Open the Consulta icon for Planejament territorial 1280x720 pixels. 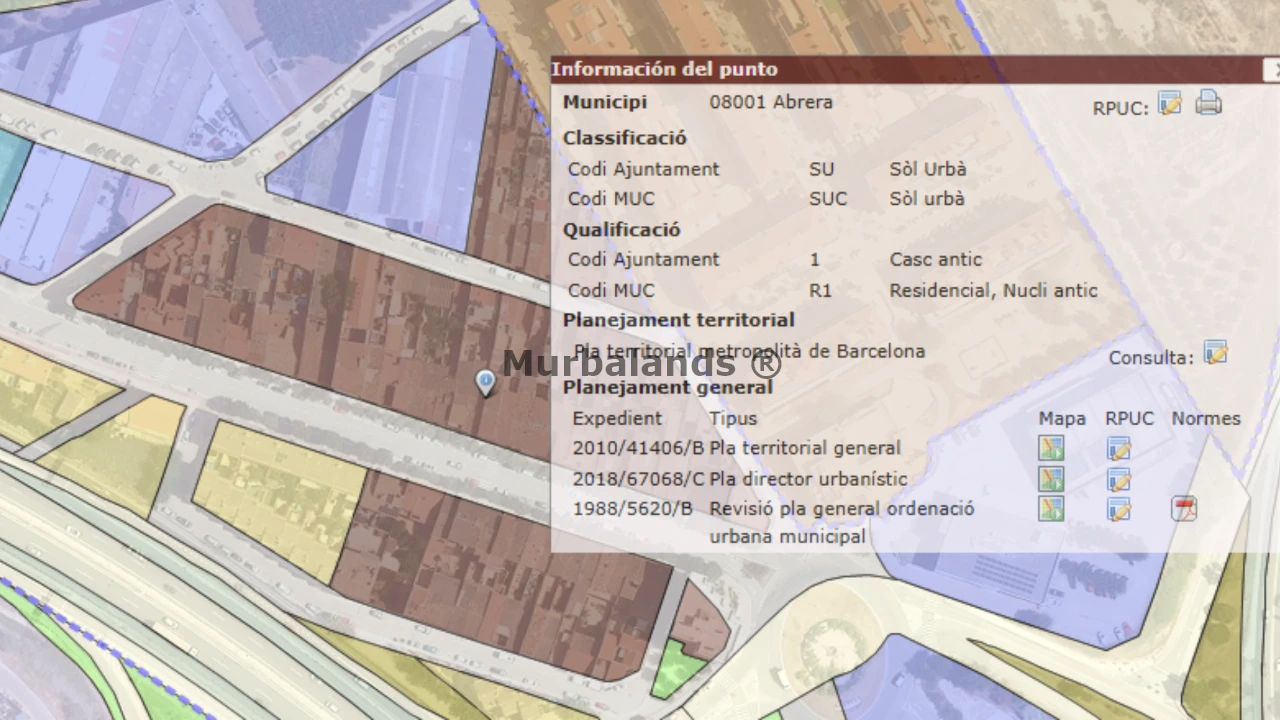click(1215, 353)
